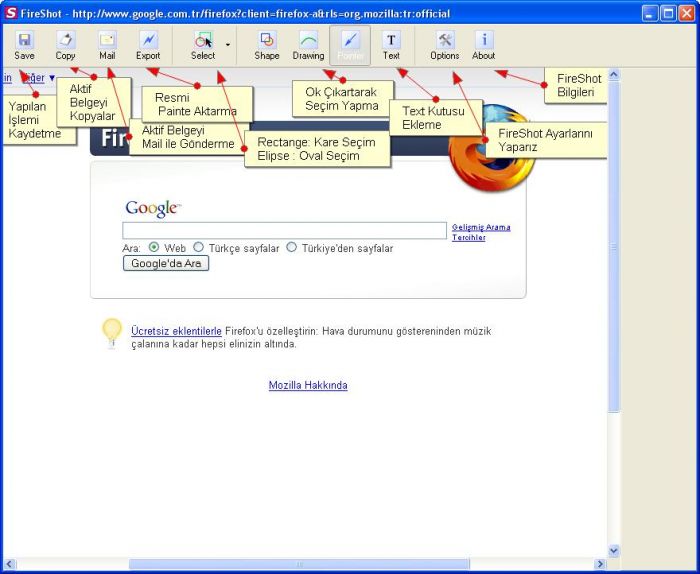
Task: Activate the Select tool
Action: point(203,45)
